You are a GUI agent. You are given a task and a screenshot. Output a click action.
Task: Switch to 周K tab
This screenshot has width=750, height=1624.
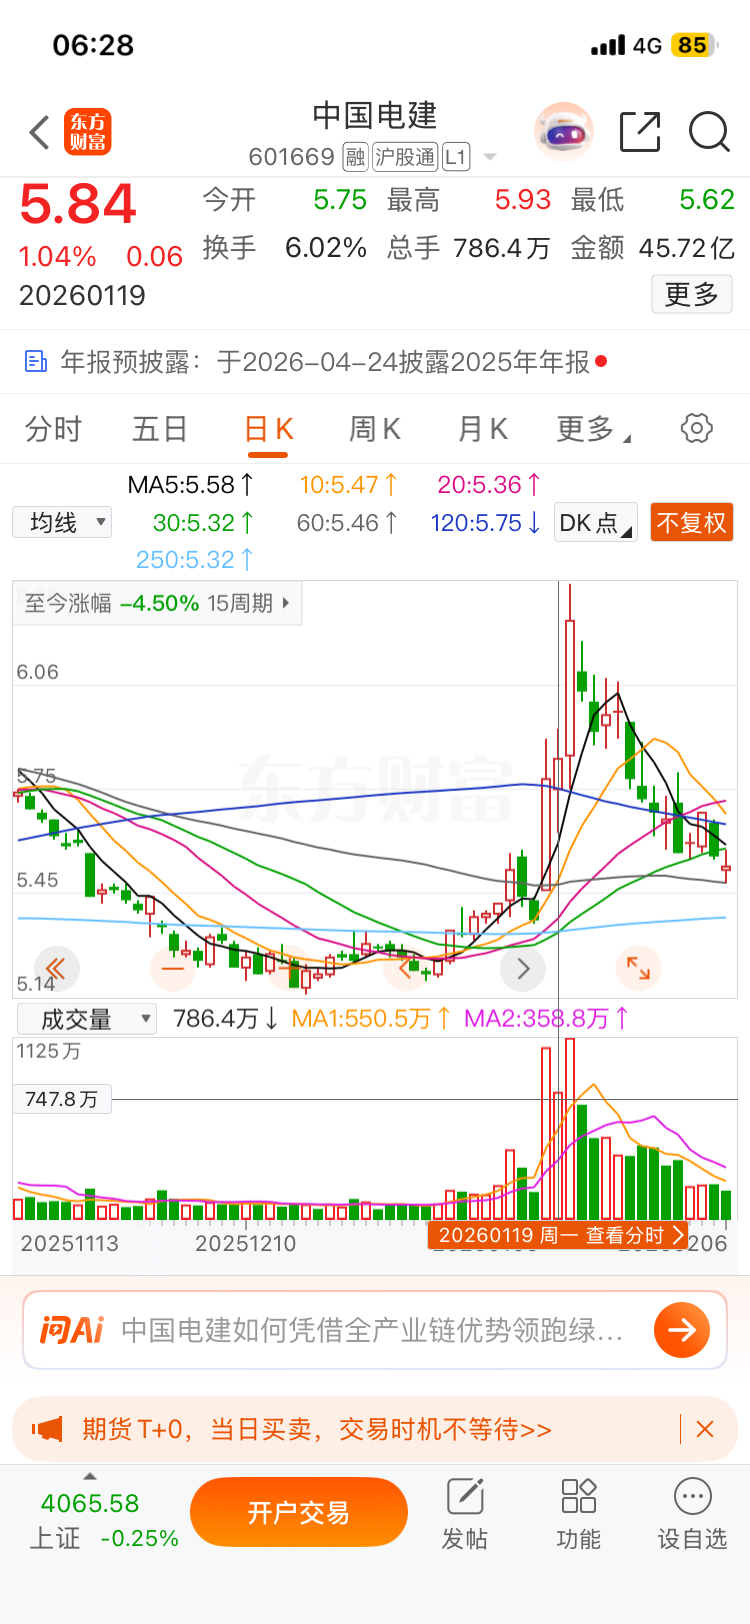(x=375, y=429)
